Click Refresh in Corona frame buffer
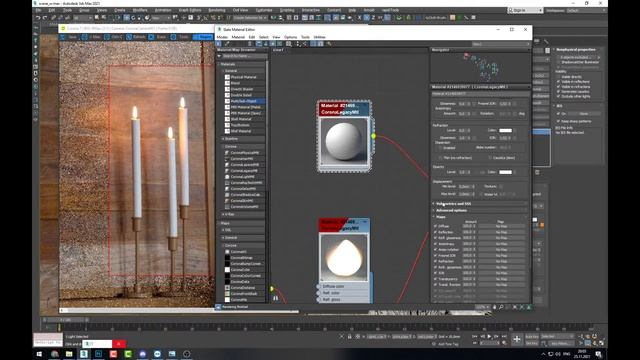 (x=136, y=37)
